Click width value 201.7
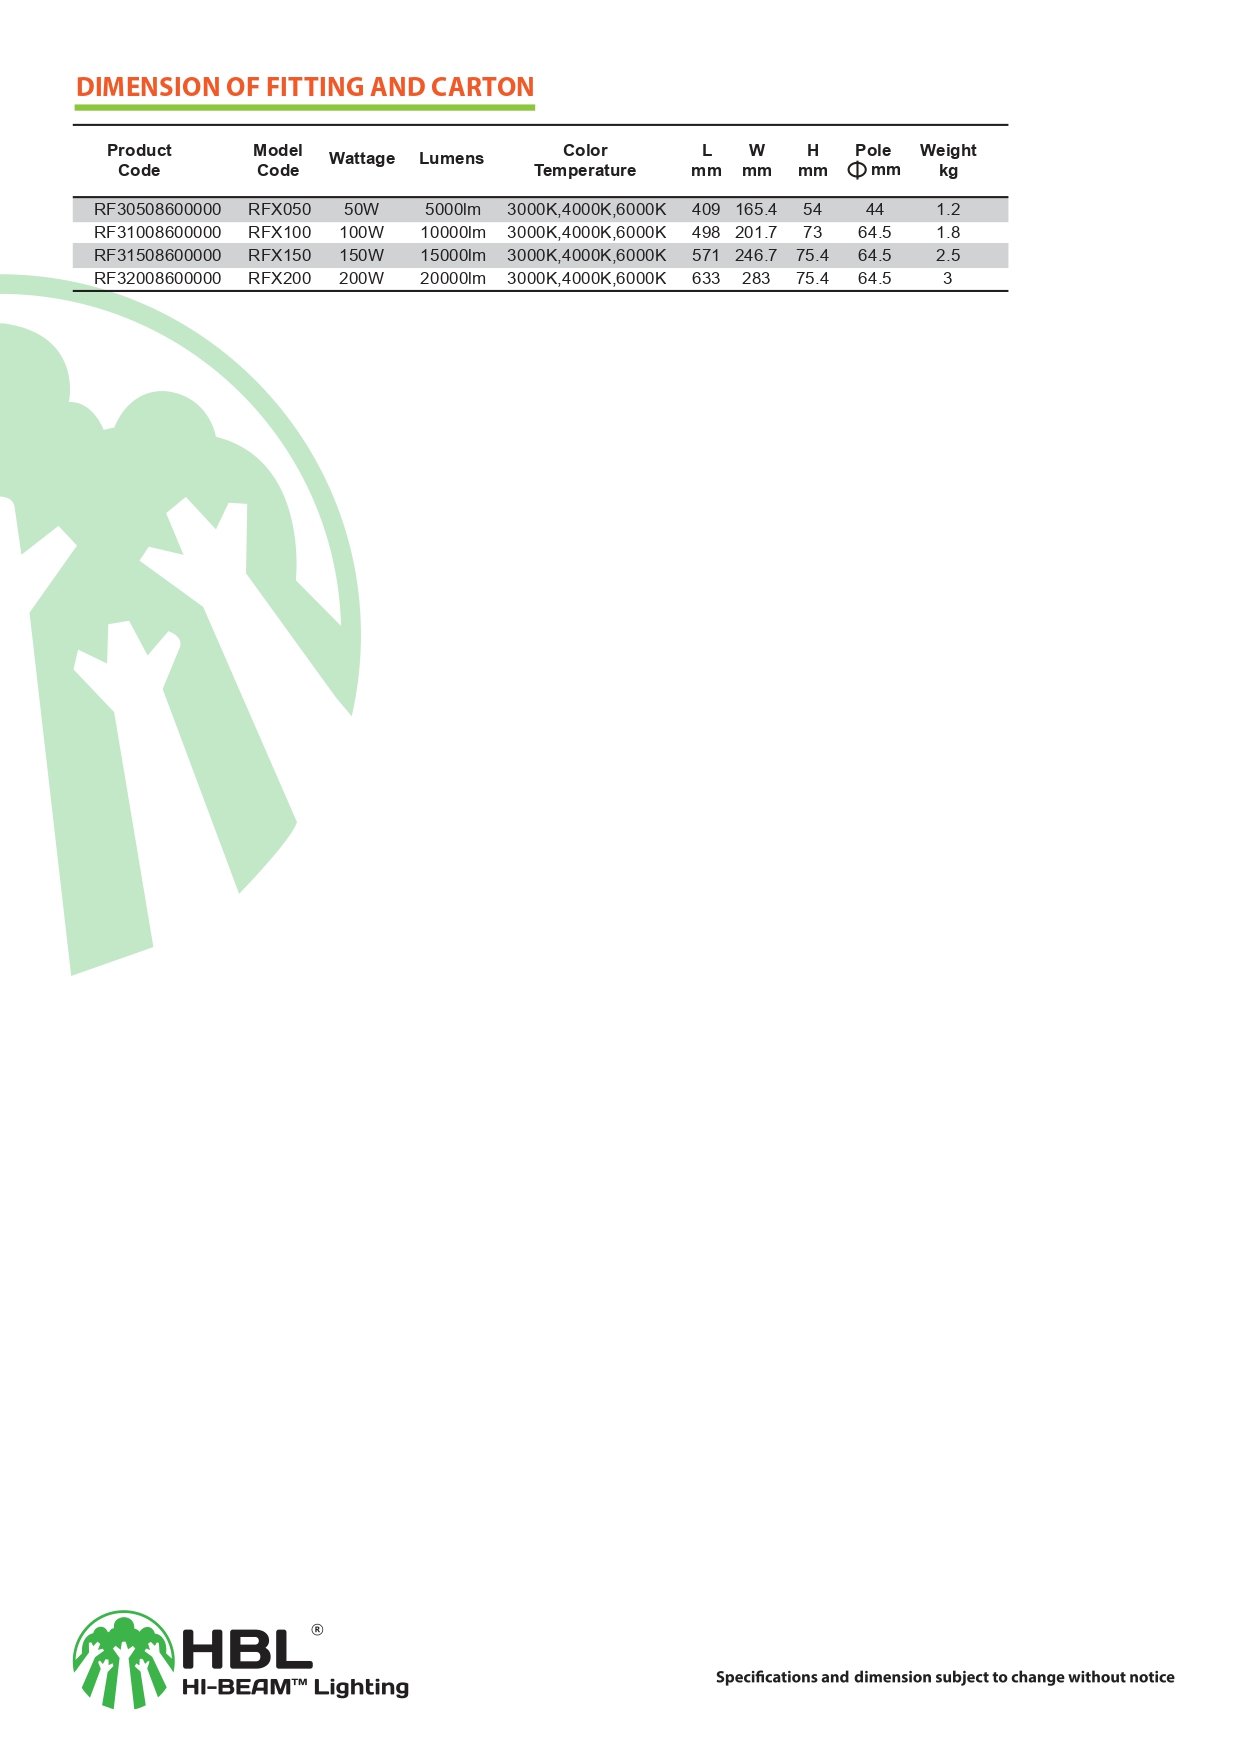The image size is (1241, 1754). tap(756, 232)
